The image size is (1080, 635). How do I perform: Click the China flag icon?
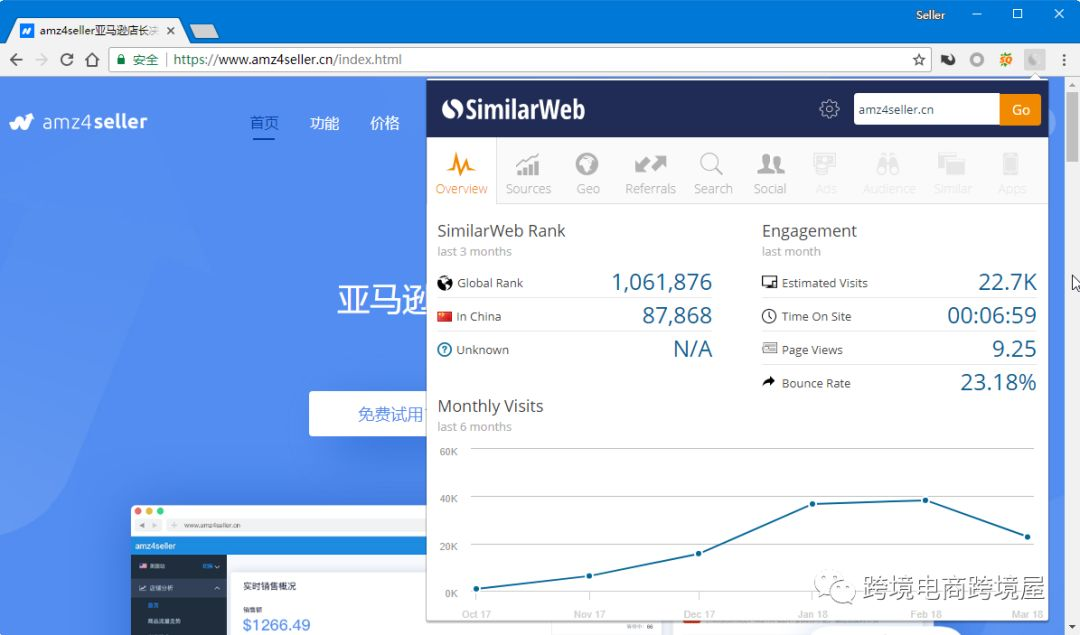click(x=445, y=317)
